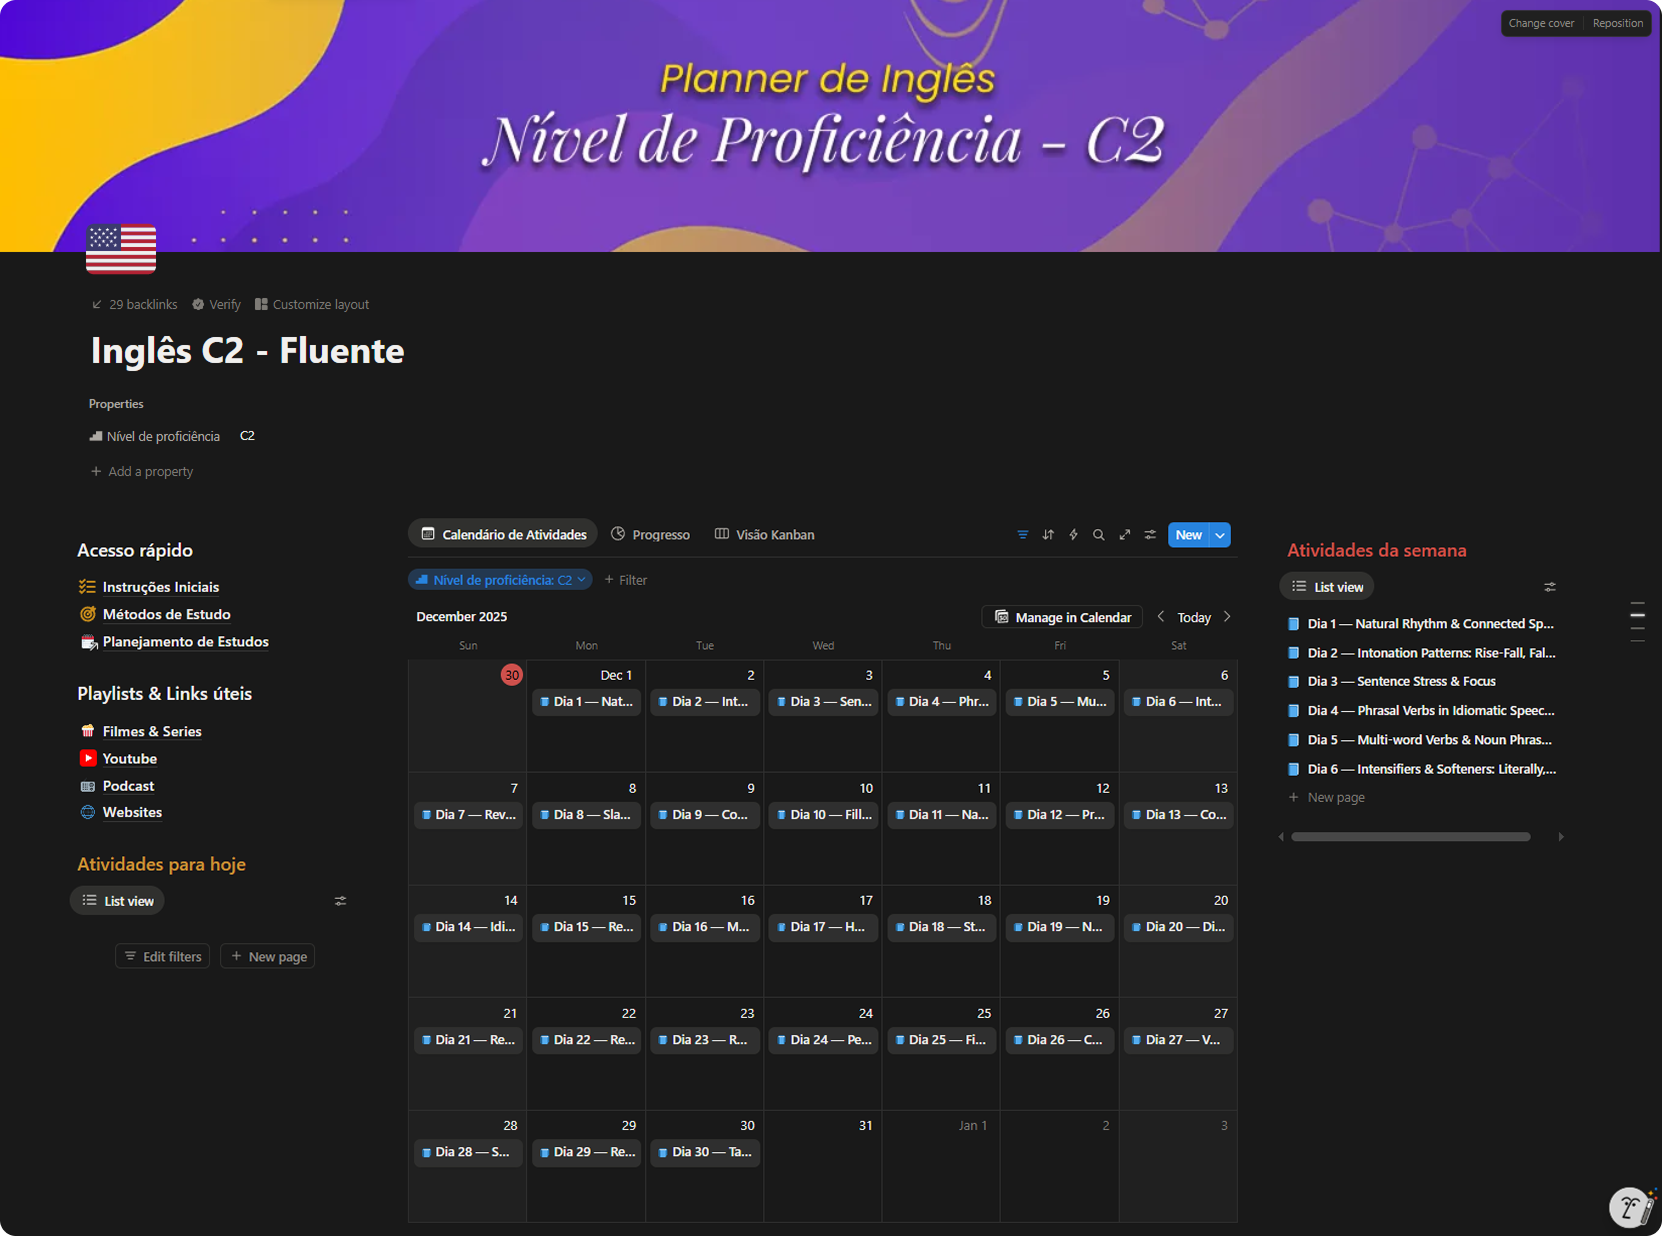Image resolution: width=1662 pixels, height=1236 pixels.
Task: Open calendar database in full page
Action: [1125, 535]
